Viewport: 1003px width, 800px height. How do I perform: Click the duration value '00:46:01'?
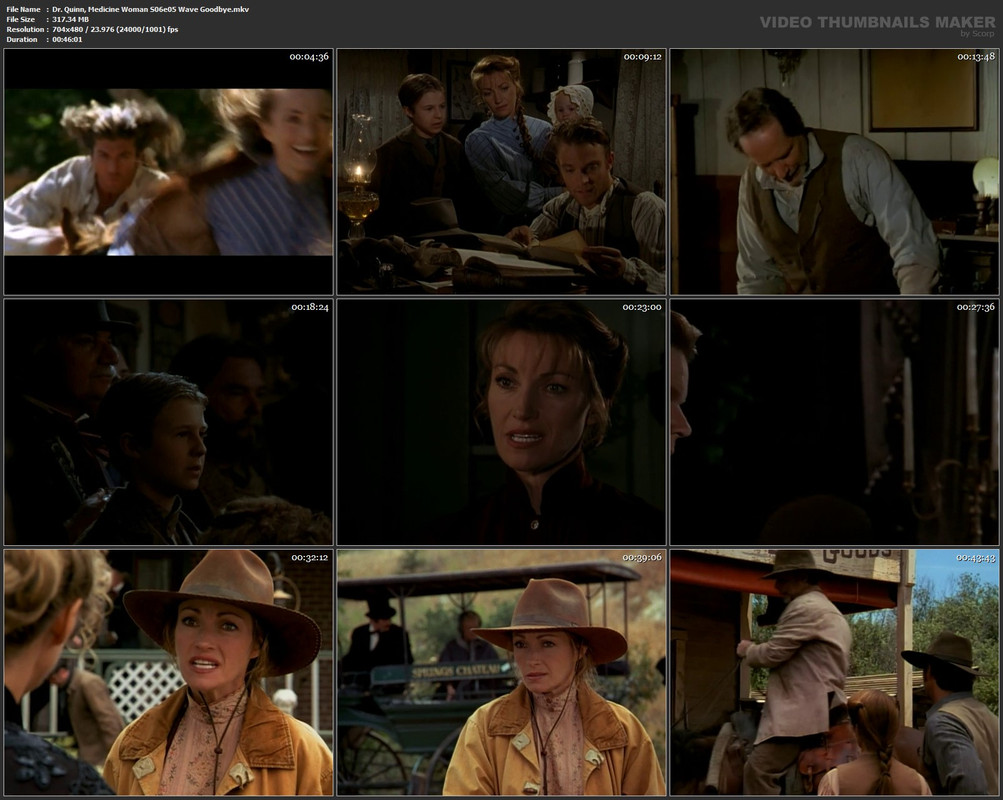click(x=67, y=40)
